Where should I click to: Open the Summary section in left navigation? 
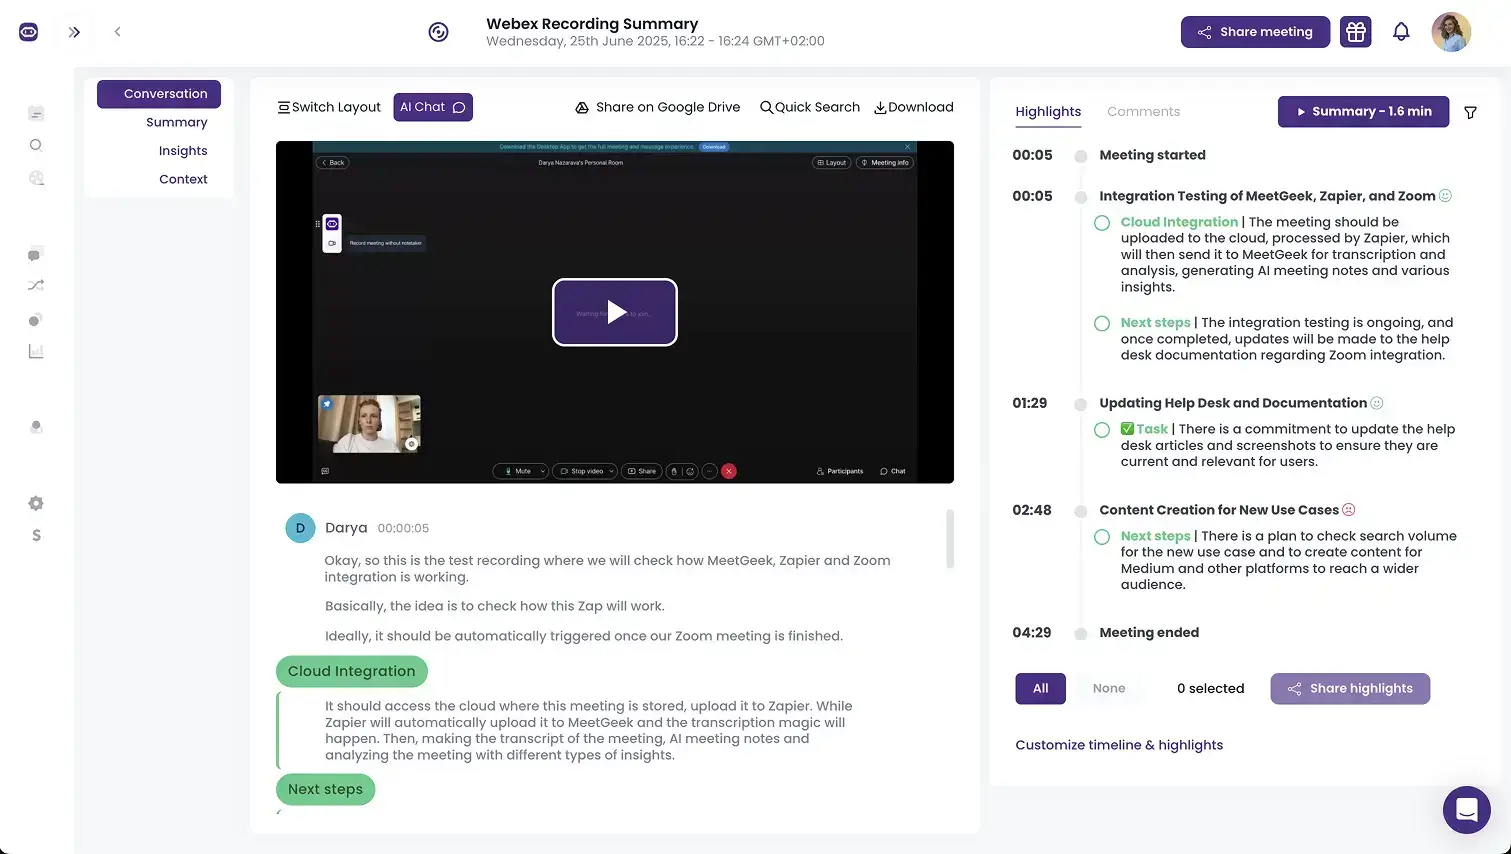tap(176, 122)
